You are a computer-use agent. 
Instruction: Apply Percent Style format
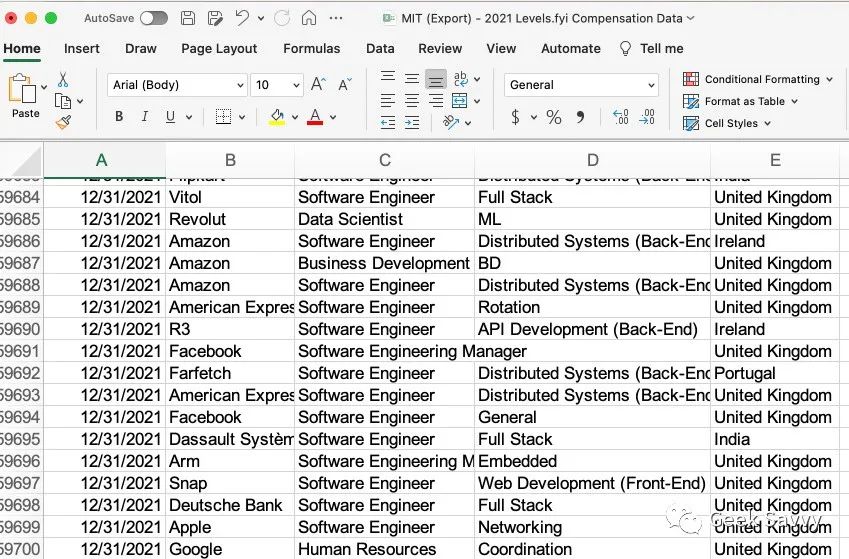point(553,117)
